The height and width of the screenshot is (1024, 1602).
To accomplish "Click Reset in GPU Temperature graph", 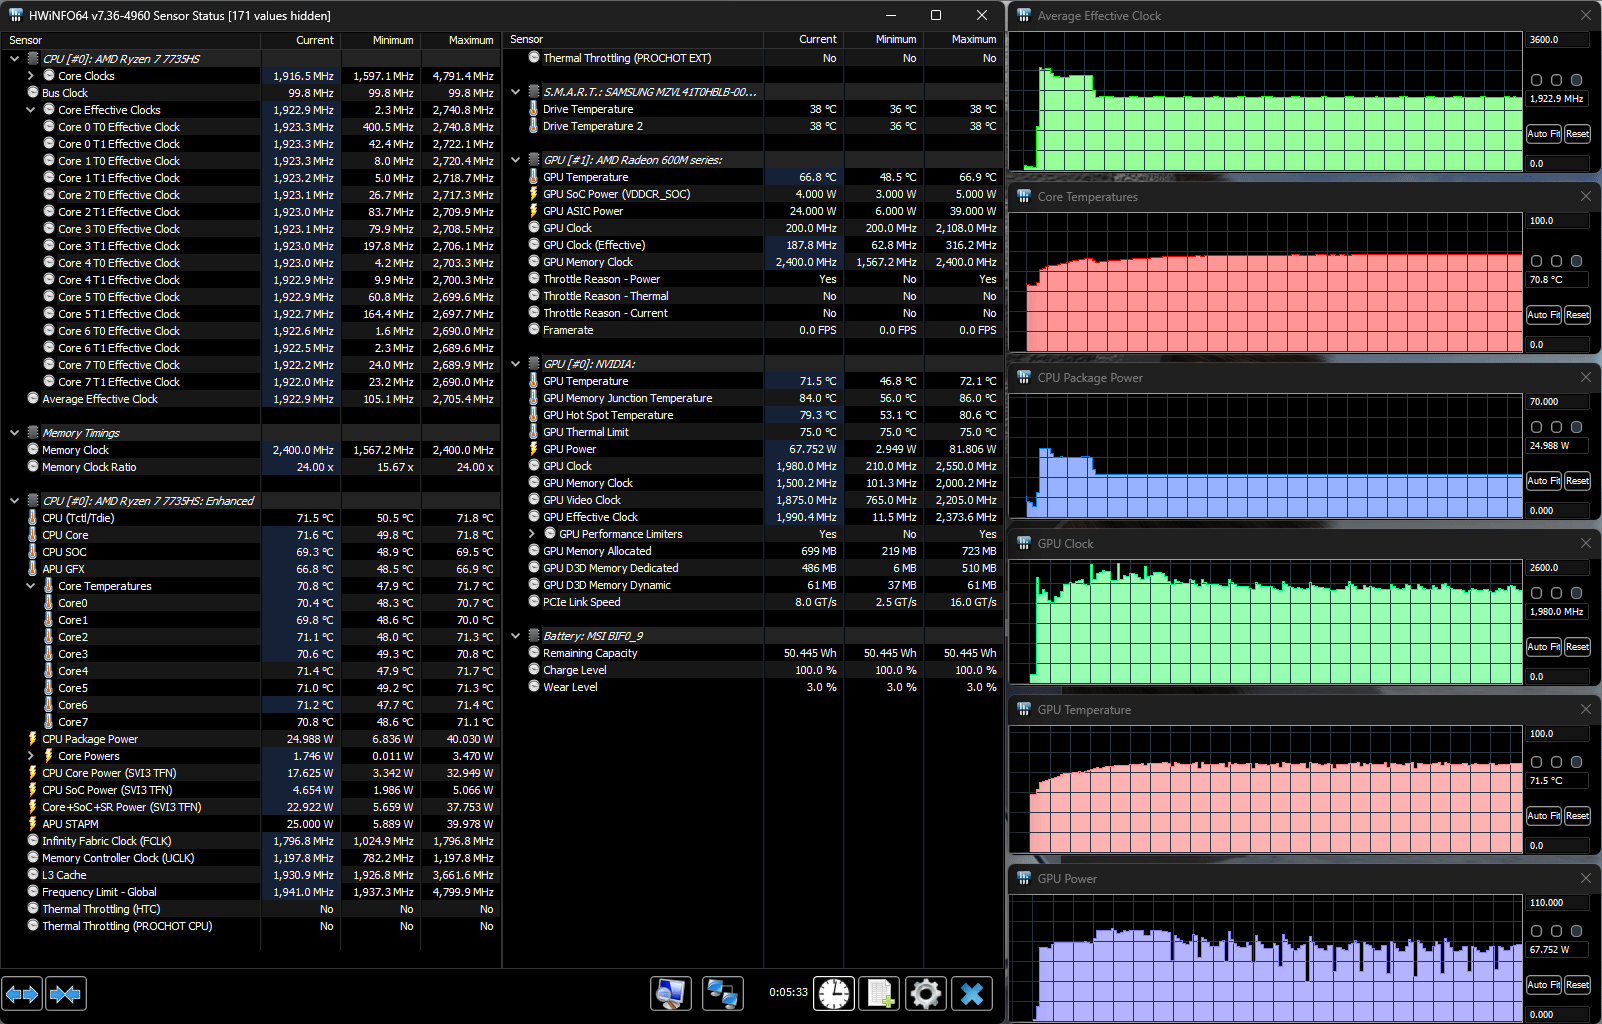I will tap(1578, 816).
